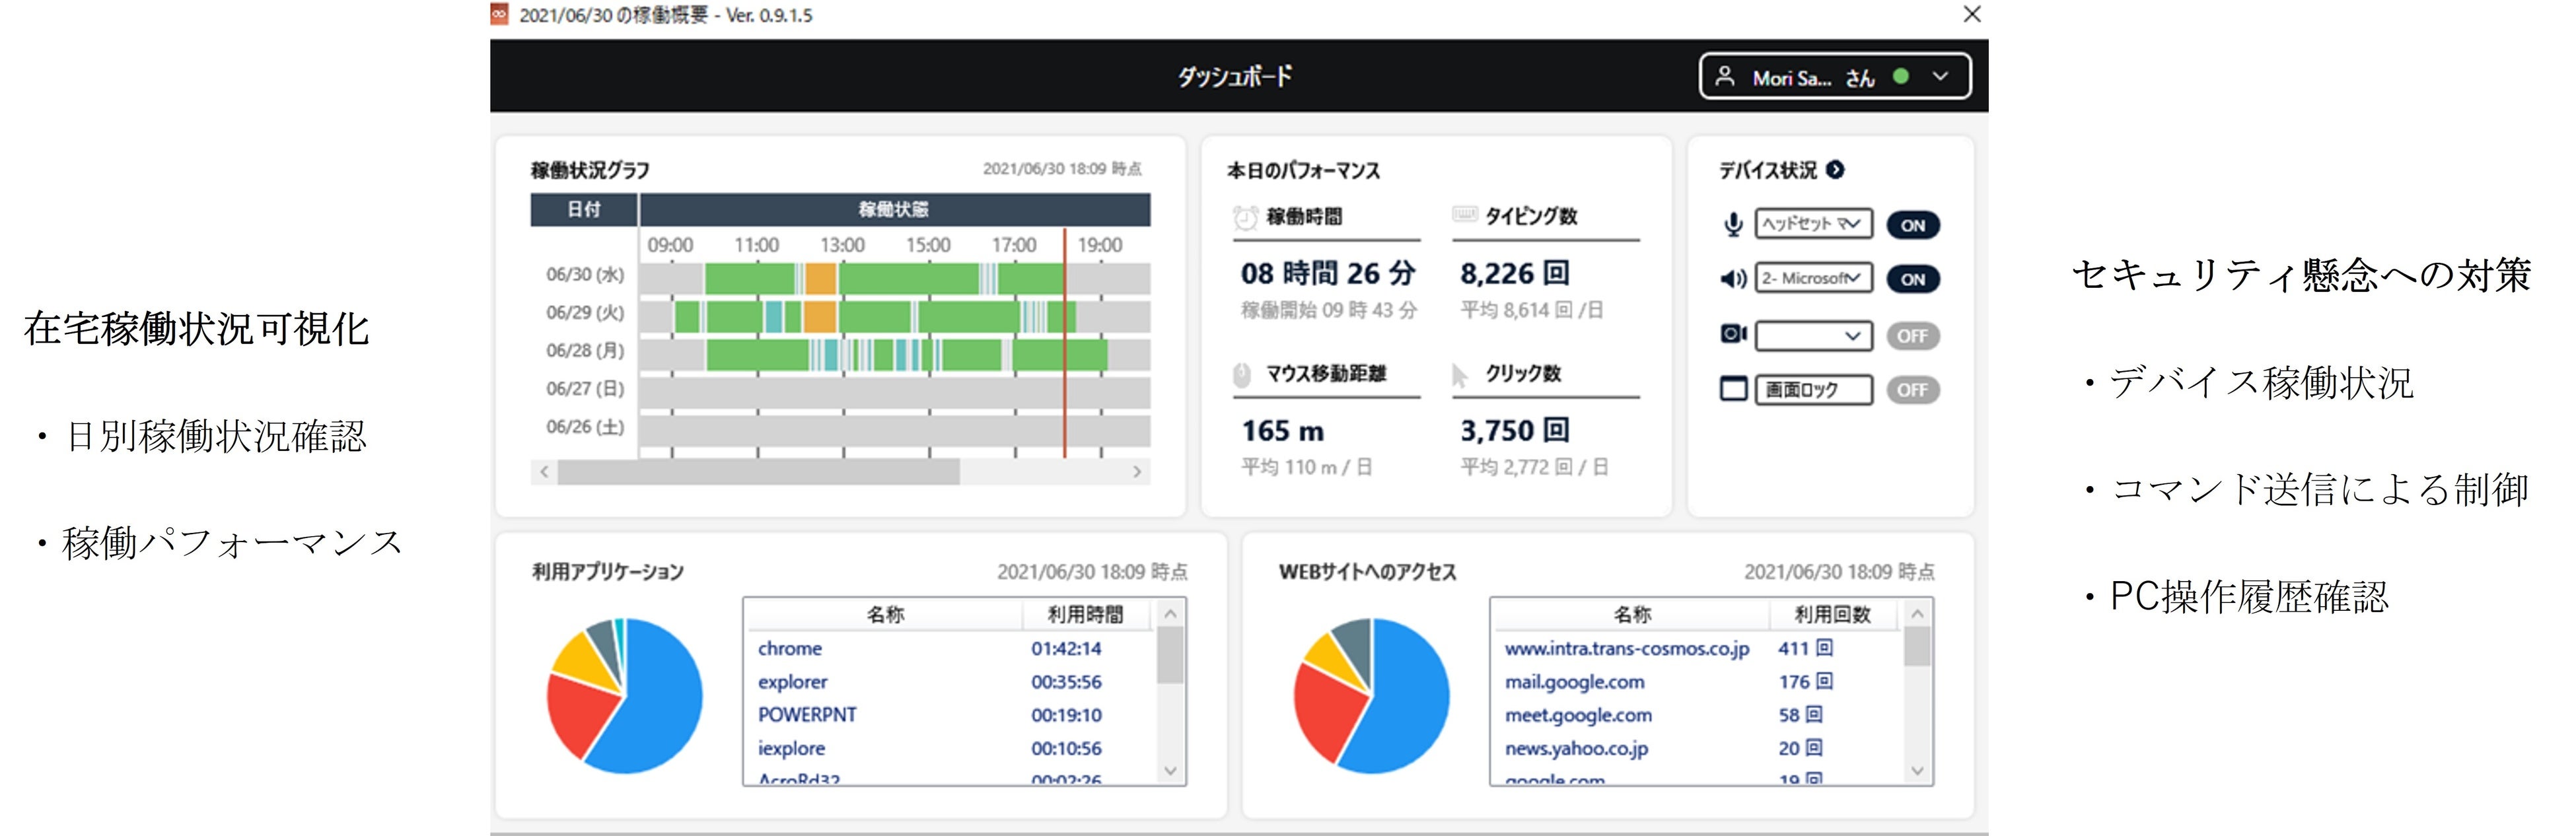Click the camera device icon
This screenshot has height=836, width=2576.
tap(1733, 334)
